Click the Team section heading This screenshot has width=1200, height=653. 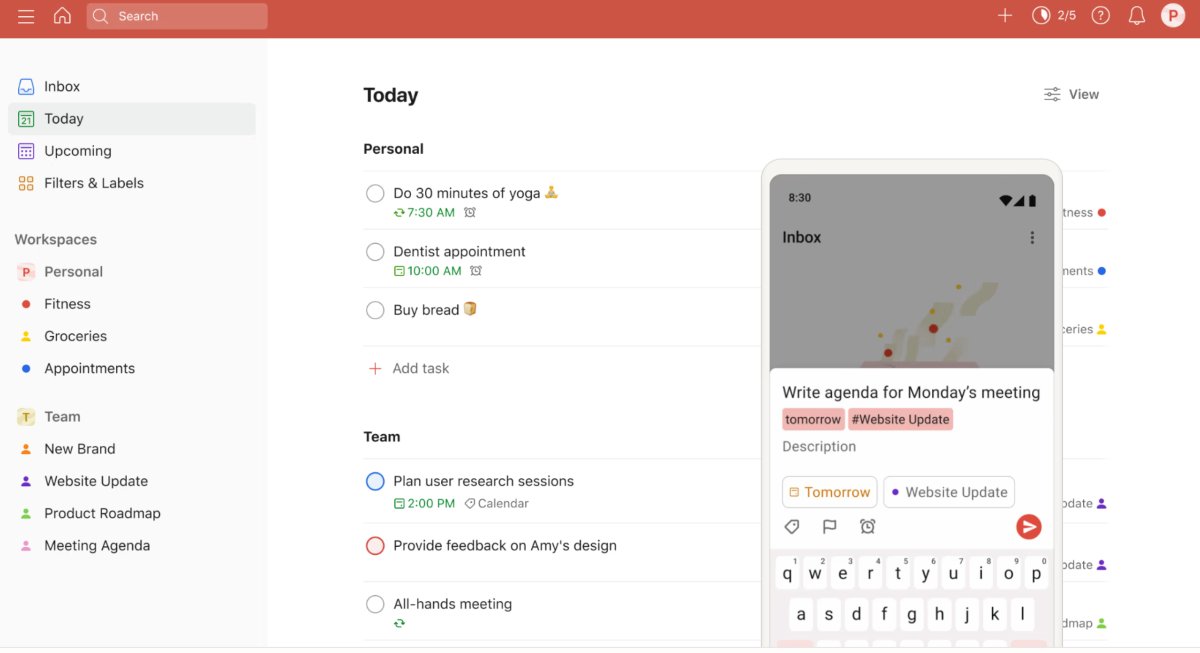click(381, 437)
